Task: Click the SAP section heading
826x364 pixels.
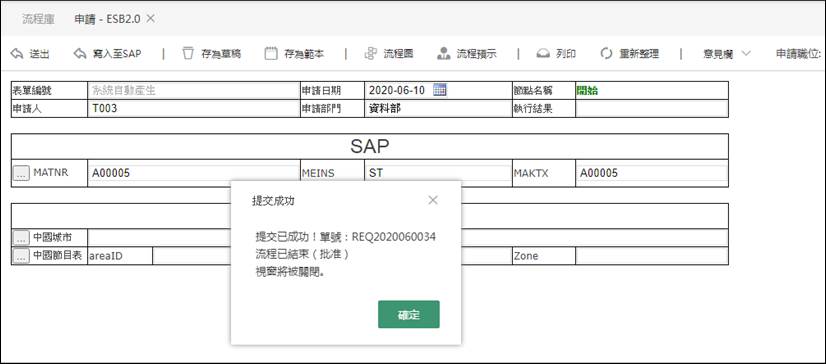Action: (x=369, y=146)
